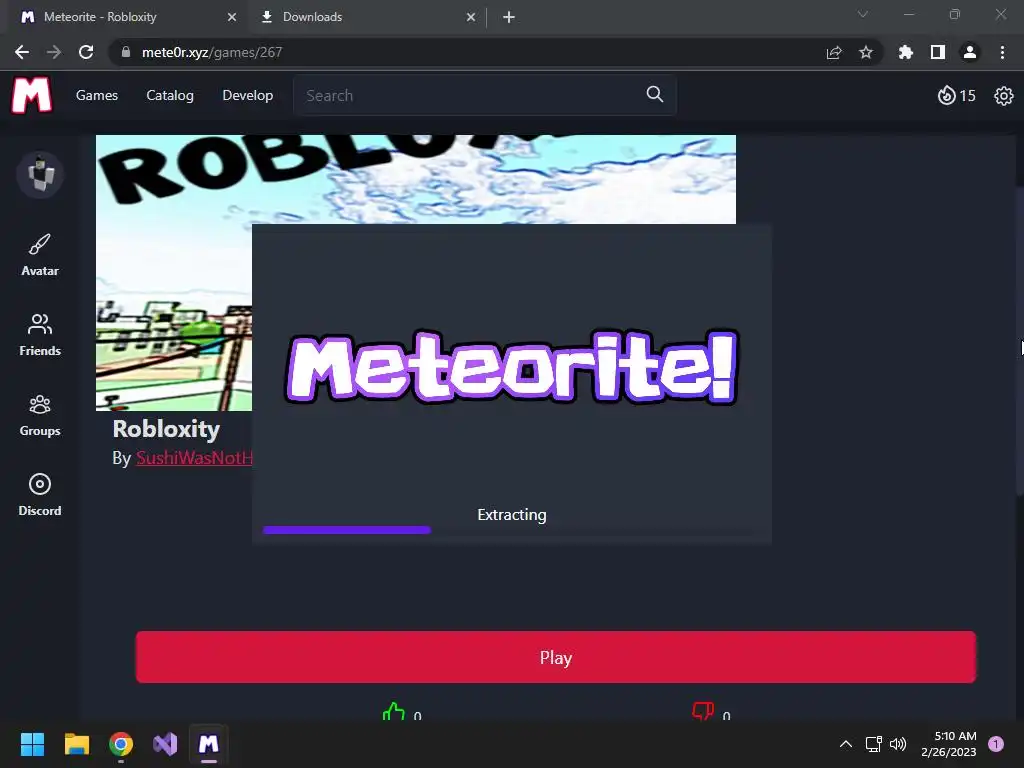
Task: Select the Meteorite launcher taskbar icon
Action: pyautogui.click(x=208, y=744)
